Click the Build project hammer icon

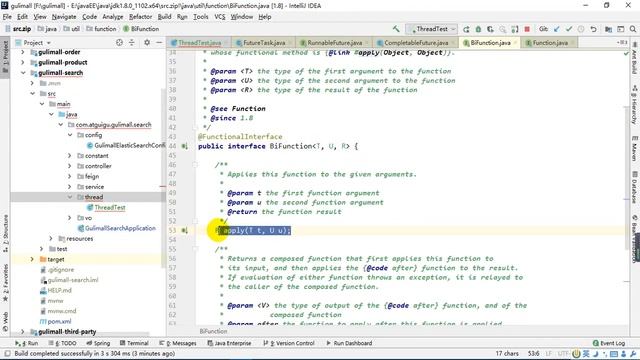tap(396, 29)
